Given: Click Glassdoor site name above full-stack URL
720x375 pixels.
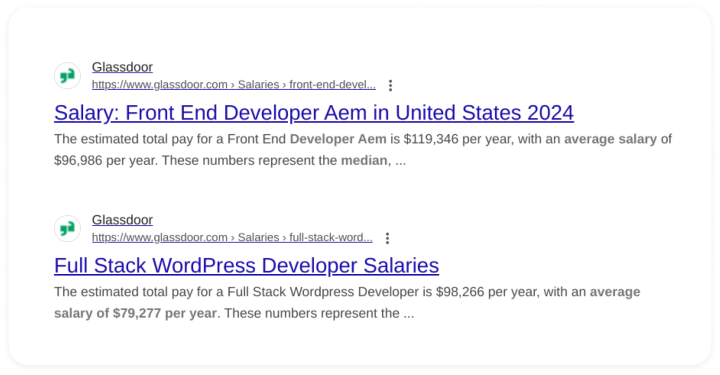Looking at the screenshot, I should tap(122, 220).
